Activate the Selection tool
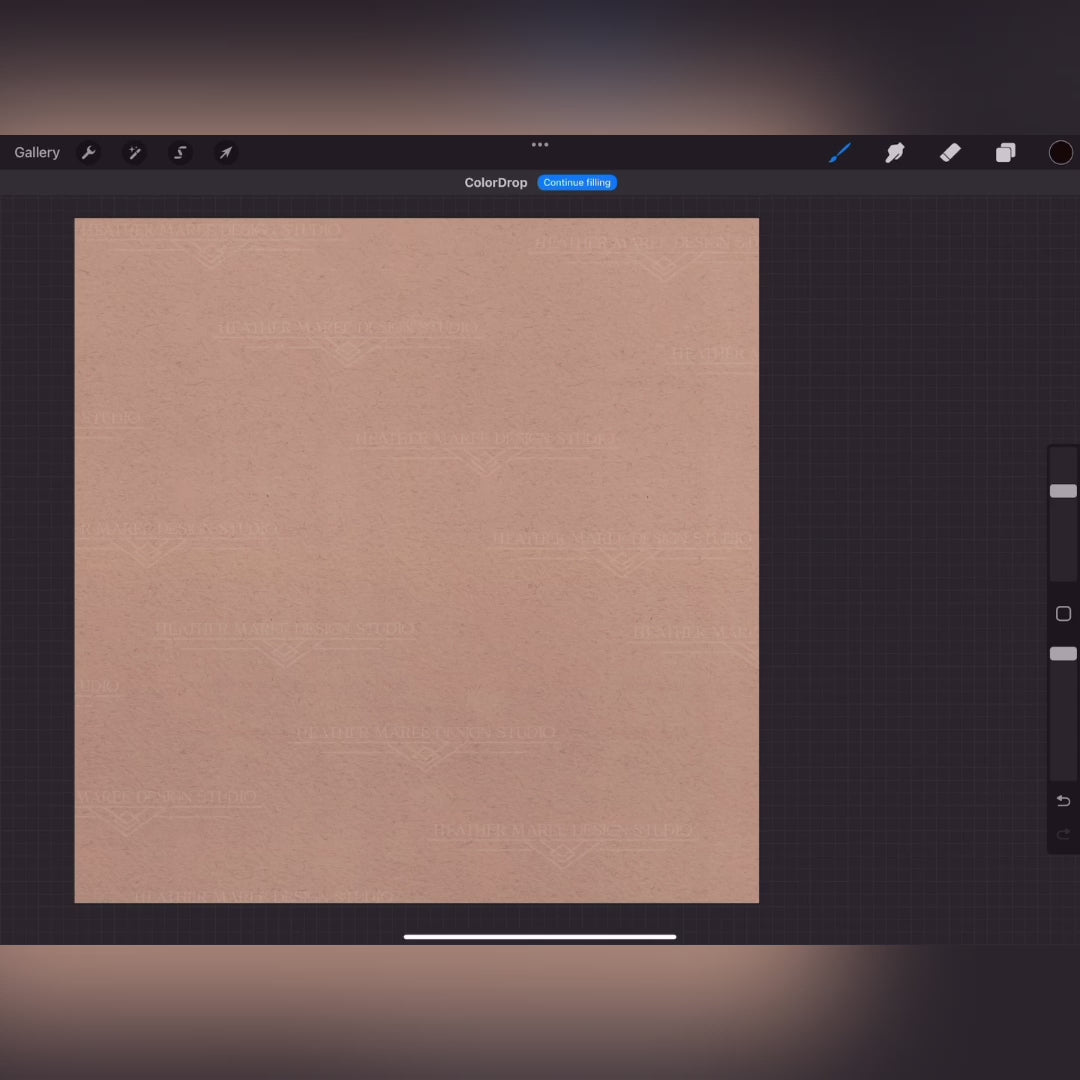Screen dimensions: 1080x1080 pos(180,153)
